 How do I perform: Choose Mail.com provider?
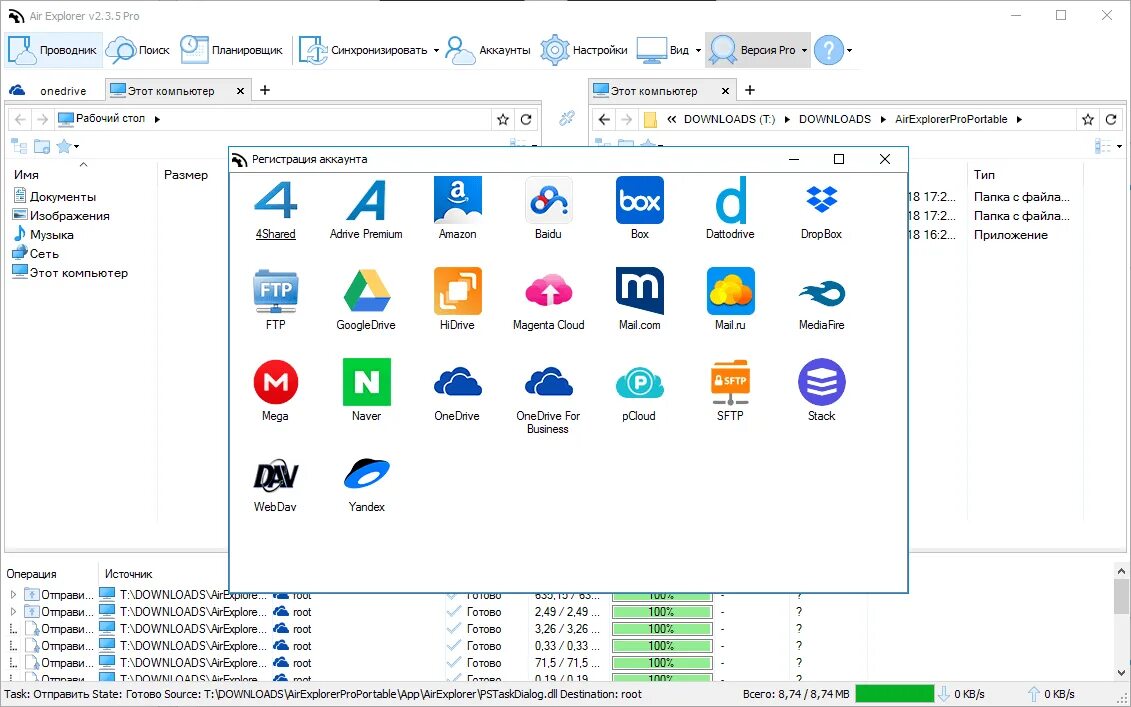click(640, 299)
